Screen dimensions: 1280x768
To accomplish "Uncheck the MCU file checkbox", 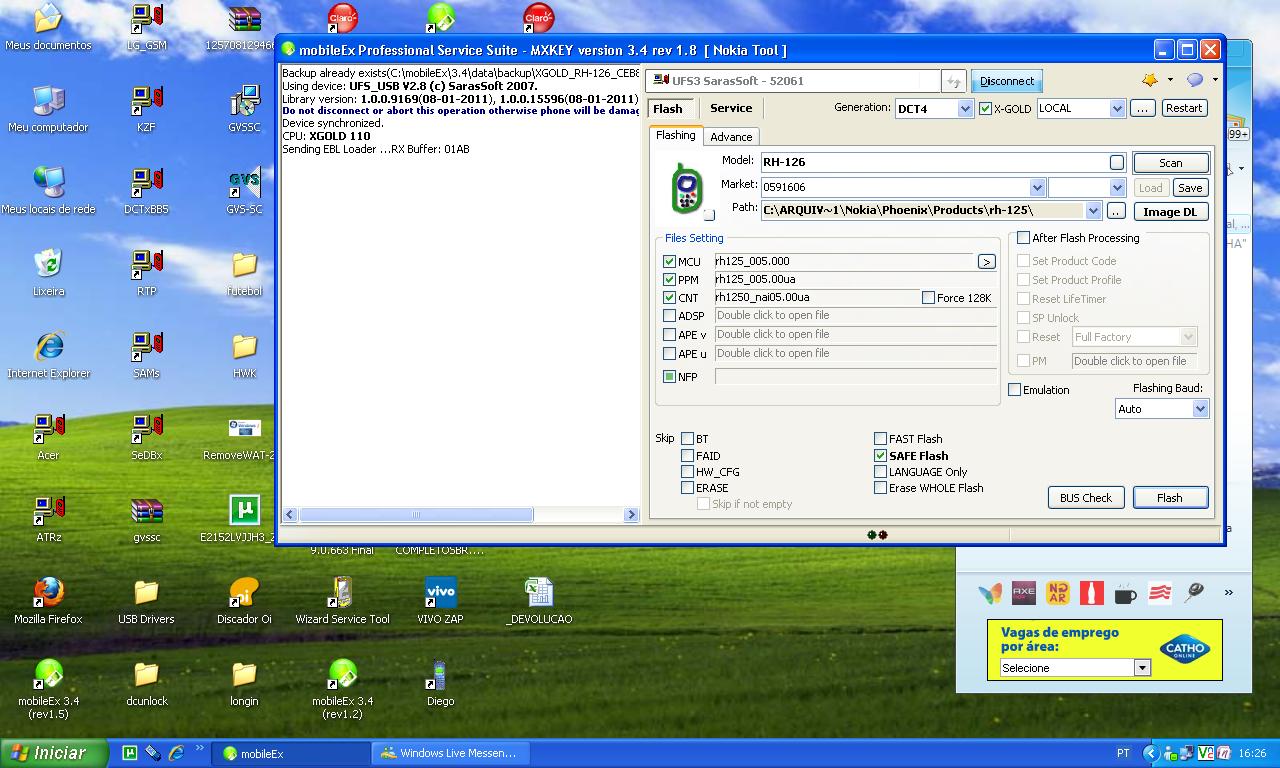I will pyautogui.click(x=669, y=262).
